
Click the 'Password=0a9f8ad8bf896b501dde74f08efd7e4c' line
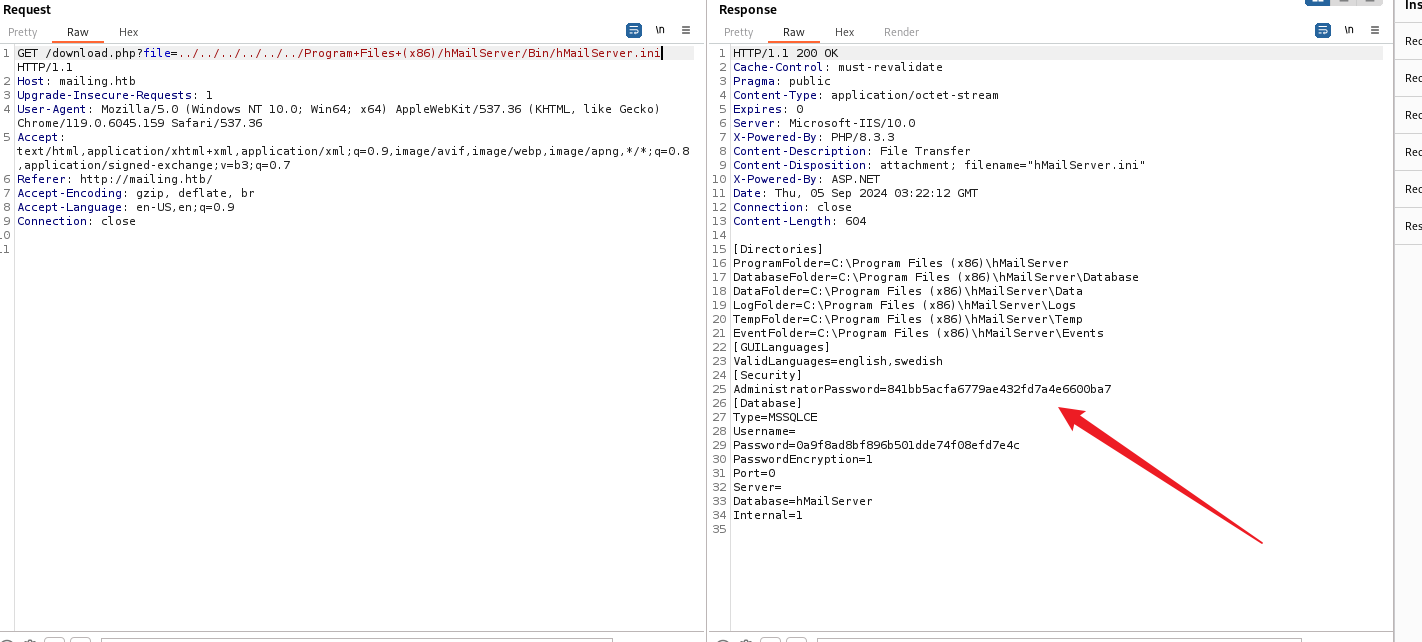click(876, 445)
